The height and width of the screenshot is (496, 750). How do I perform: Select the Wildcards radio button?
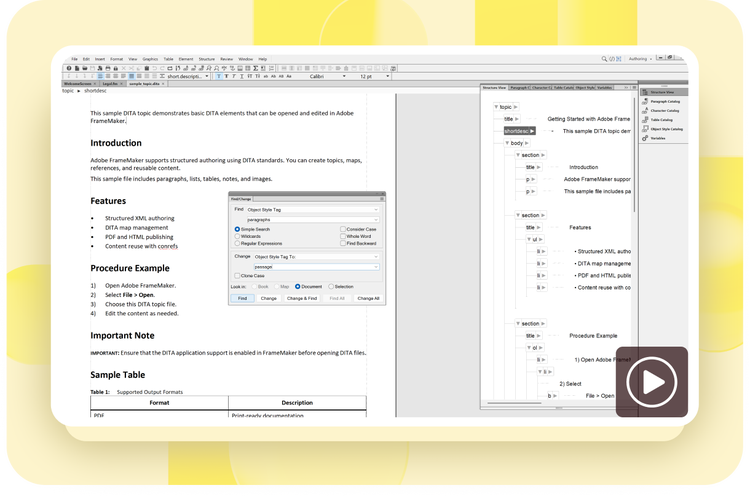(237, 236)
